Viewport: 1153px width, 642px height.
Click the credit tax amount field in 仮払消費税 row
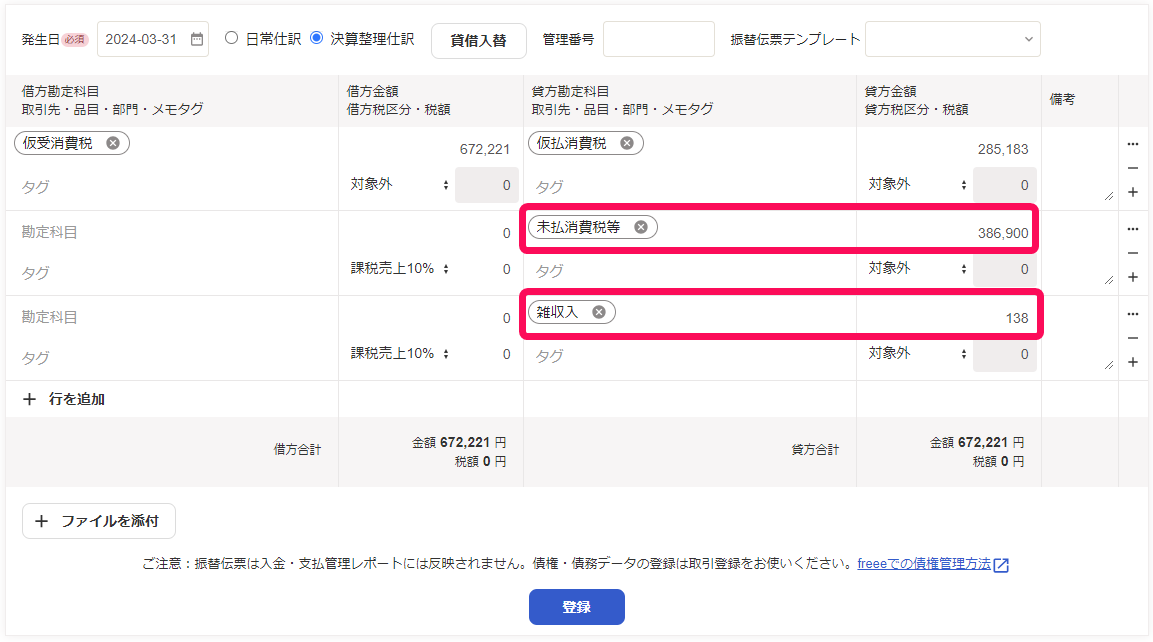[x=1004, y=185]
